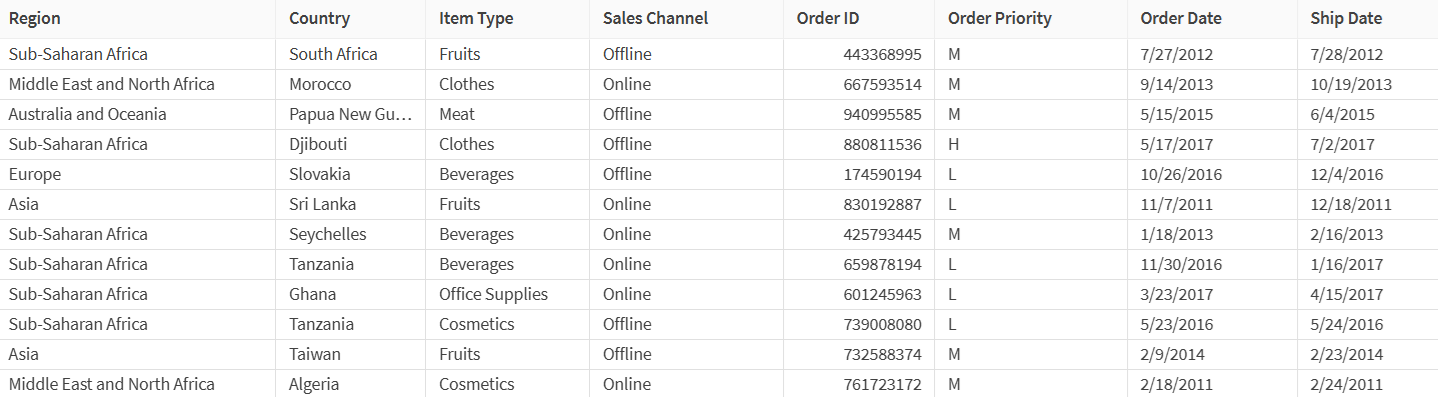
Task: Click the Seychelles country cell
Action: click(x=350, y=234)
